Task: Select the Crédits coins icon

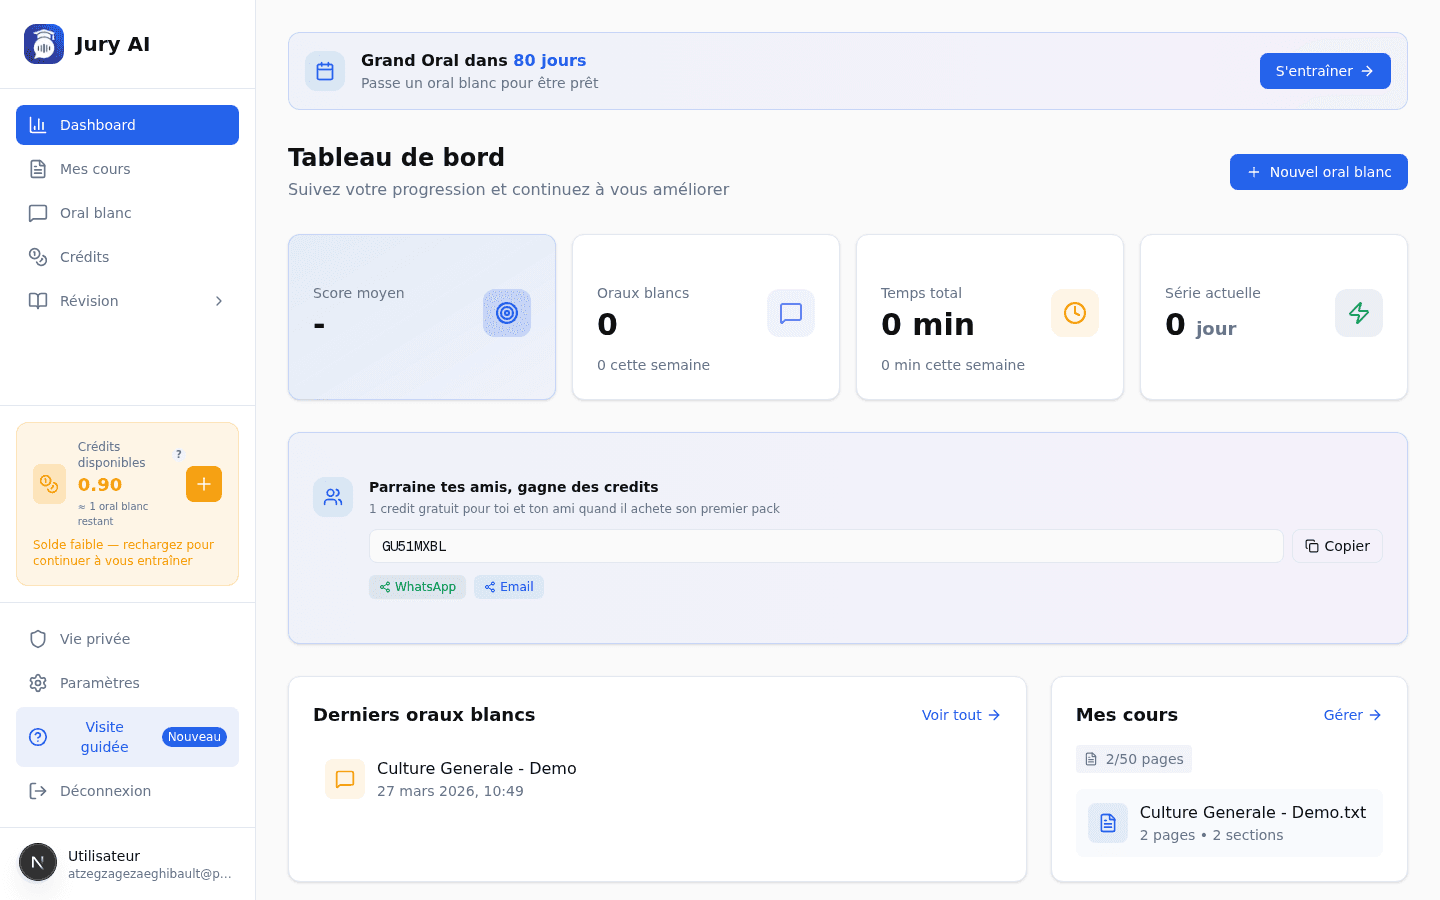Action: [37, 256]
